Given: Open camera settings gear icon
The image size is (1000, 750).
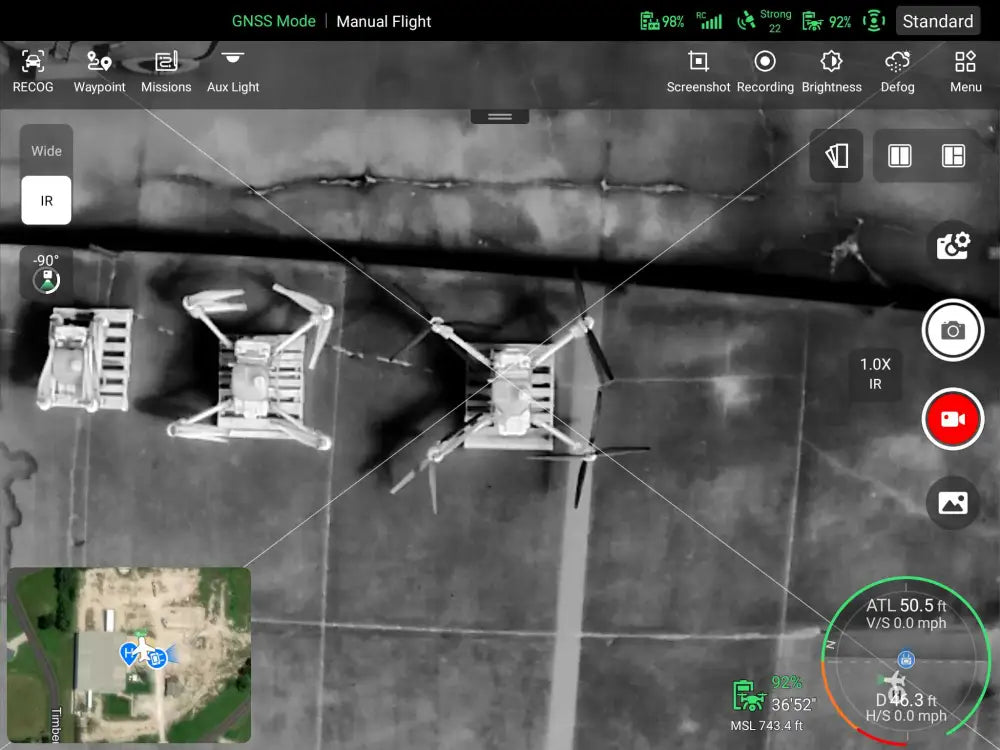Looking at the screenshot, I should click(x=953, y=246).
